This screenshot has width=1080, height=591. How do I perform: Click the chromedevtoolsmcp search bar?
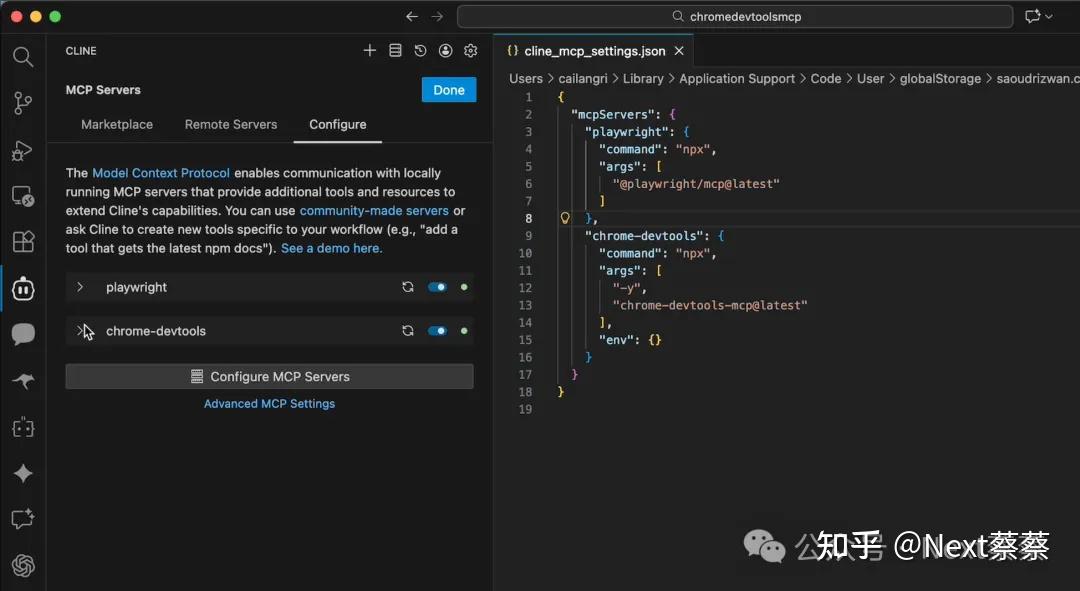point(735,17)
